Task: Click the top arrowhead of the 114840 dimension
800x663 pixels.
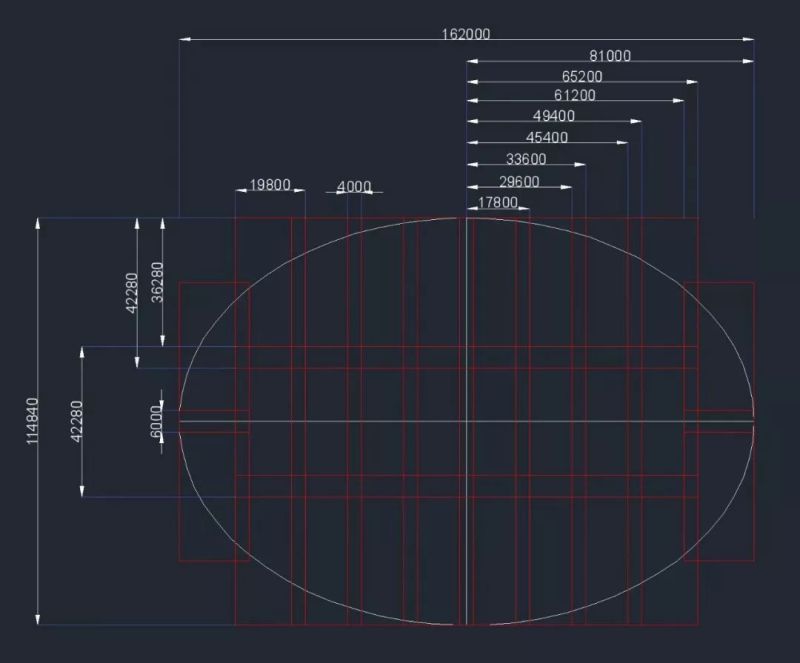Action: coord(39,224)
